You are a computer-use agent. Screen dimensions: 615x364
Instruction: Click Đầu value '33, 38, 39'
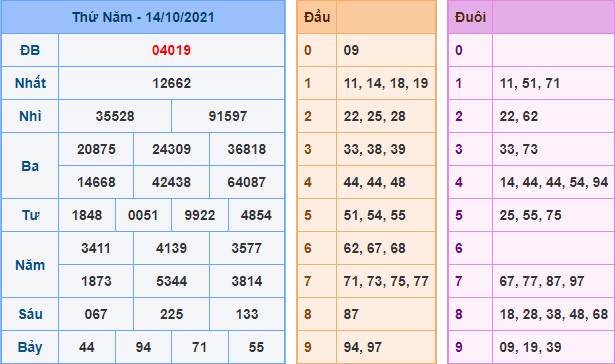point(374,149)
